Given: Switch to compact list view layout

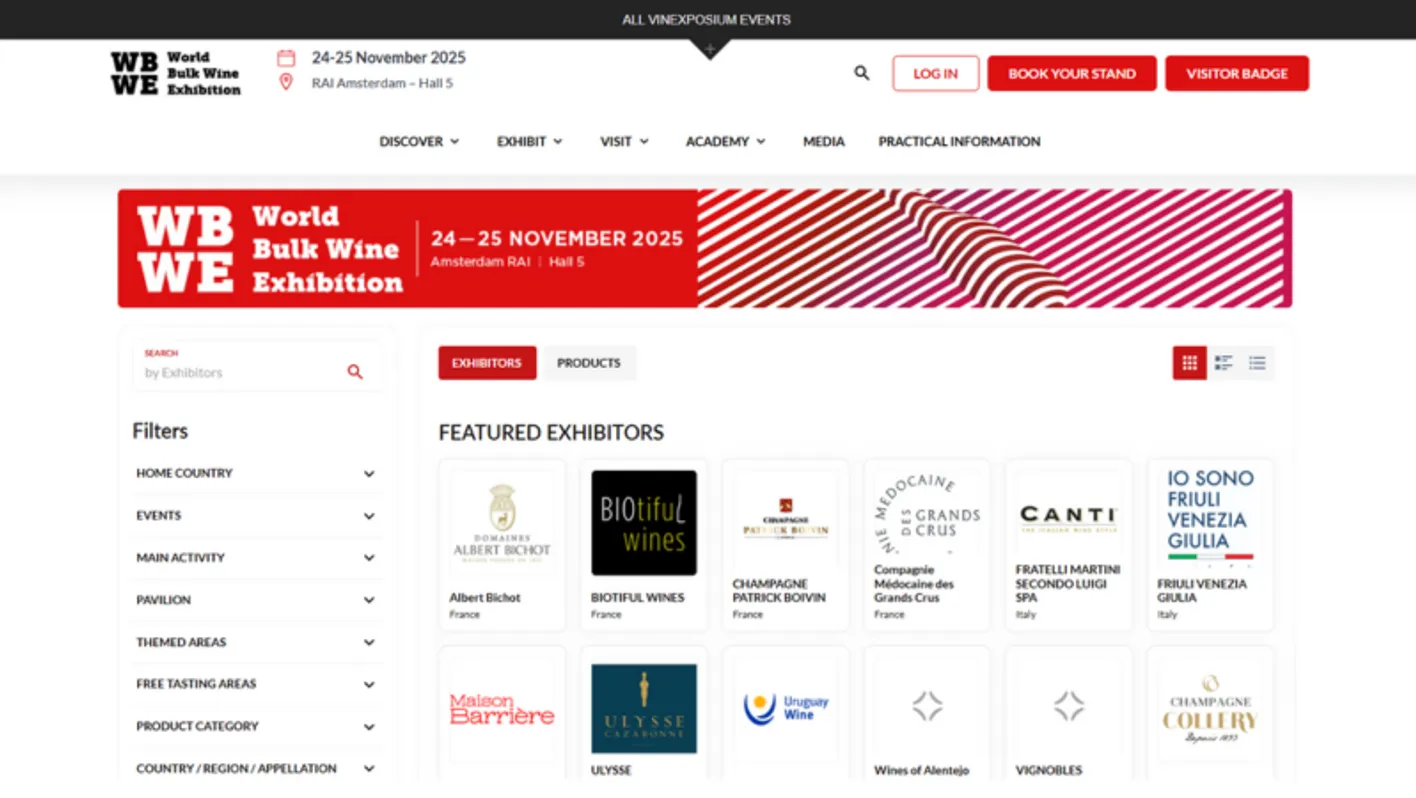Looking at the screenshot, I should tap(1257, 363).
